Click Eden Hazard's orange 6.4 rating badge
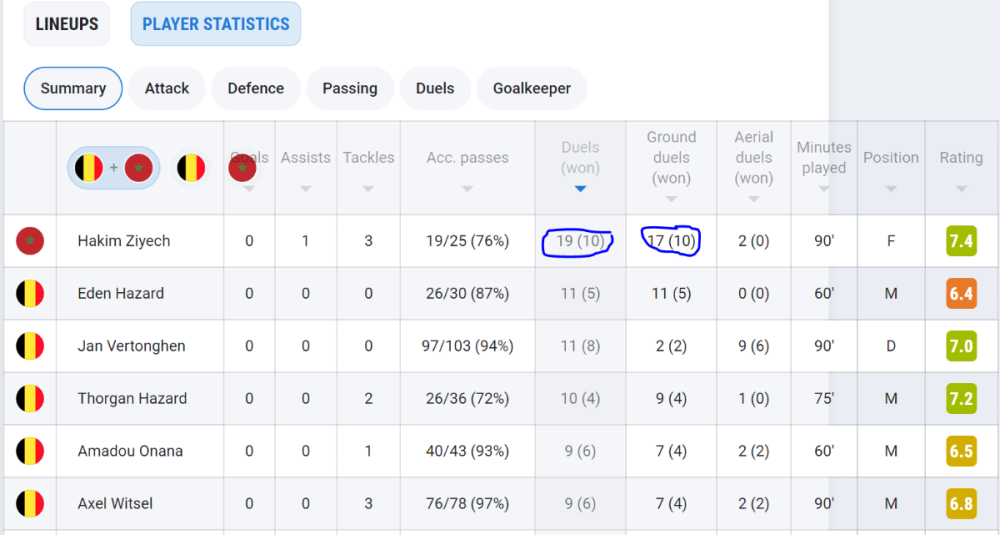 pos(961,294)
